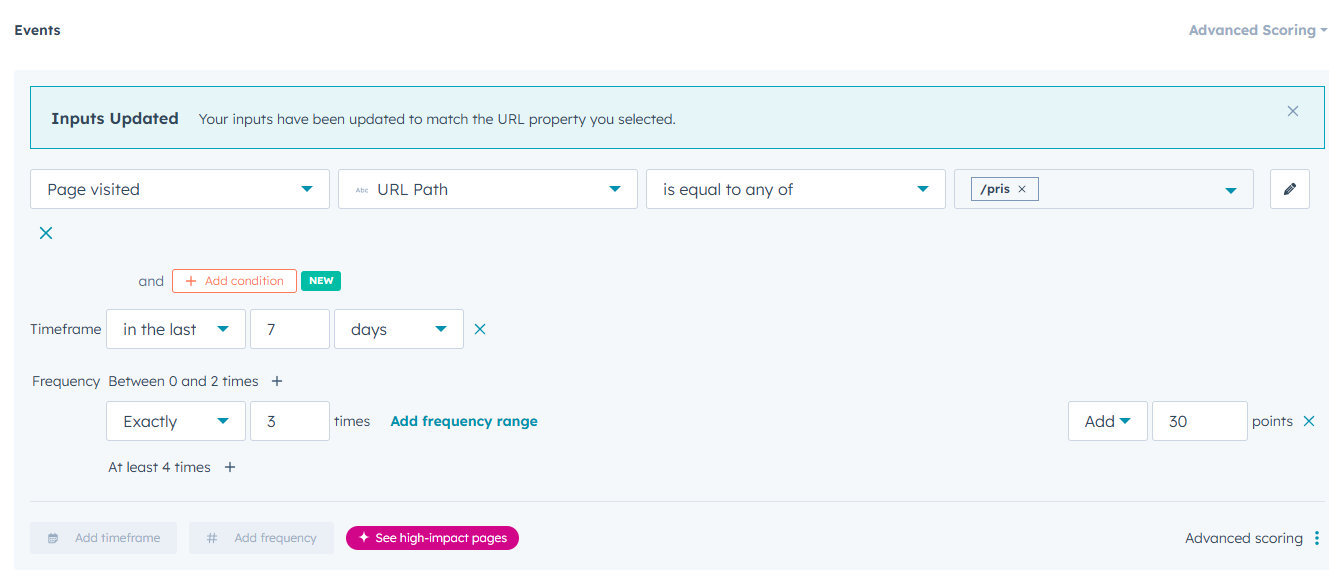Remove the /pris URL path tag
Image resolution: width=1329 pixels, height=587 pixels.
[1021, 187]
